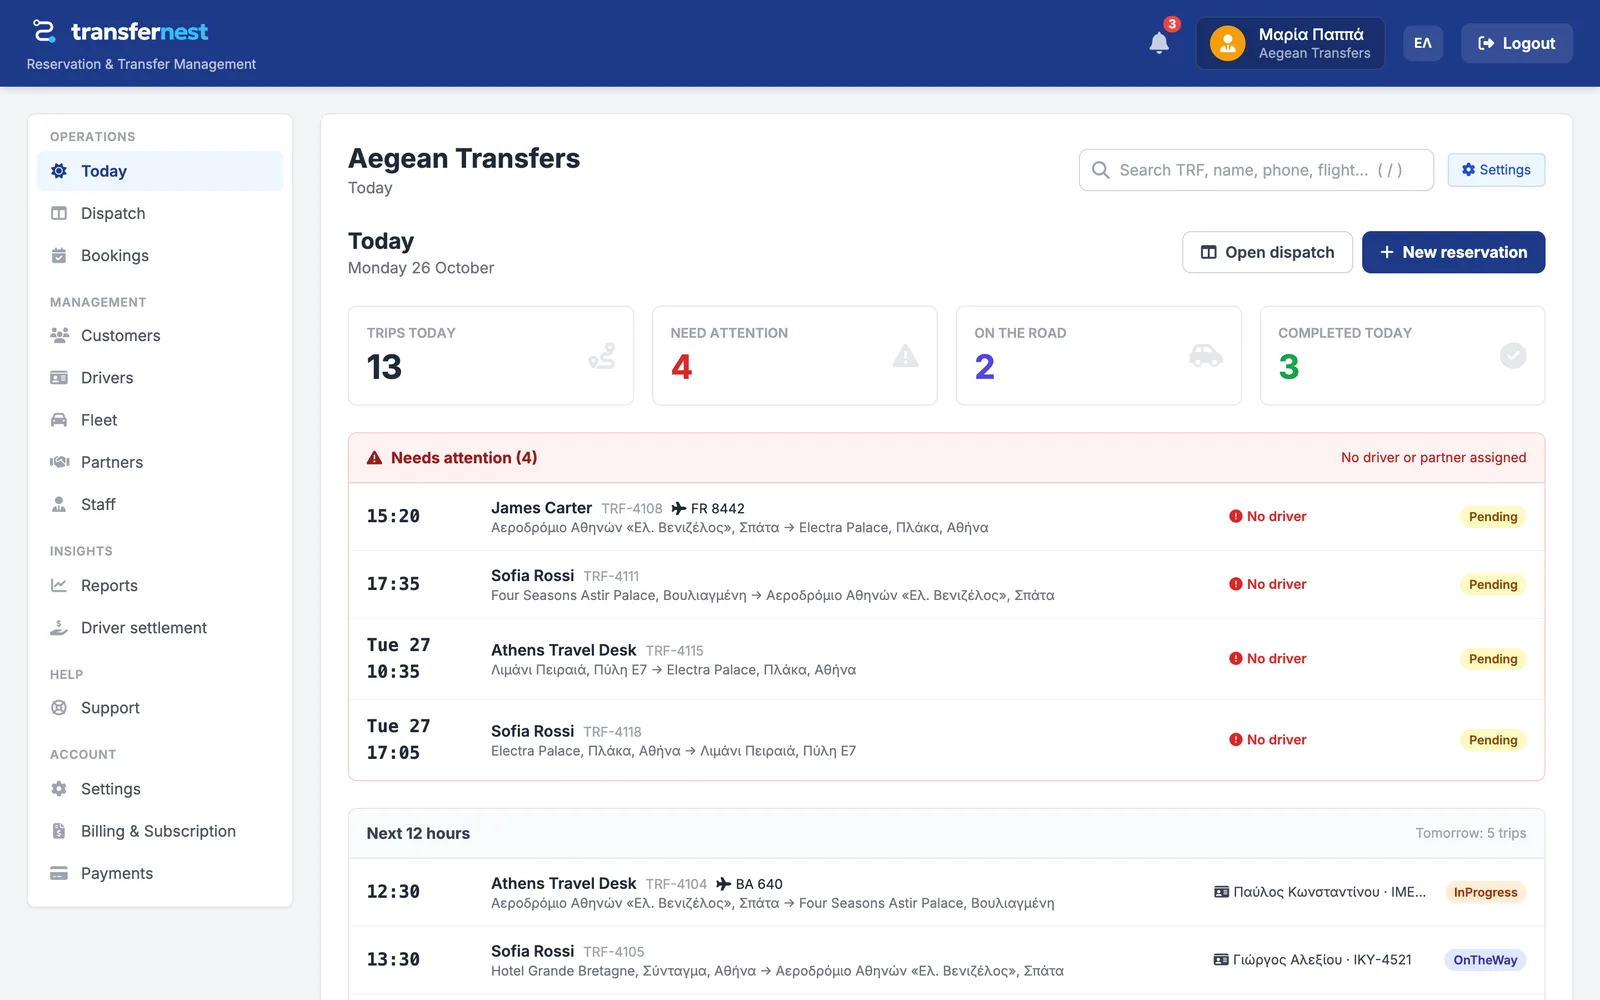The height and width of the screenshot is (1000, 1600).
Task: Click the Settings button beside search
Action: [1496, 170]
